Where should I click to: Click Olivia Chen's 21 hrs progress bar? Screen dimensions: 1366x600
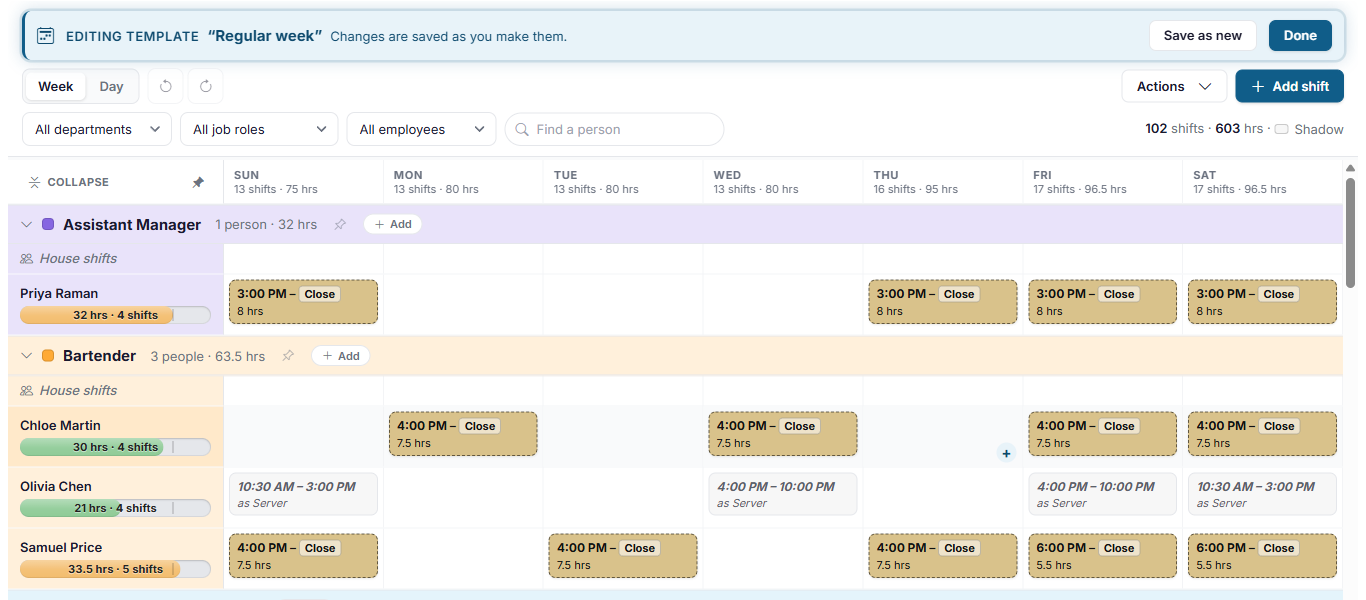coord(115,508)
